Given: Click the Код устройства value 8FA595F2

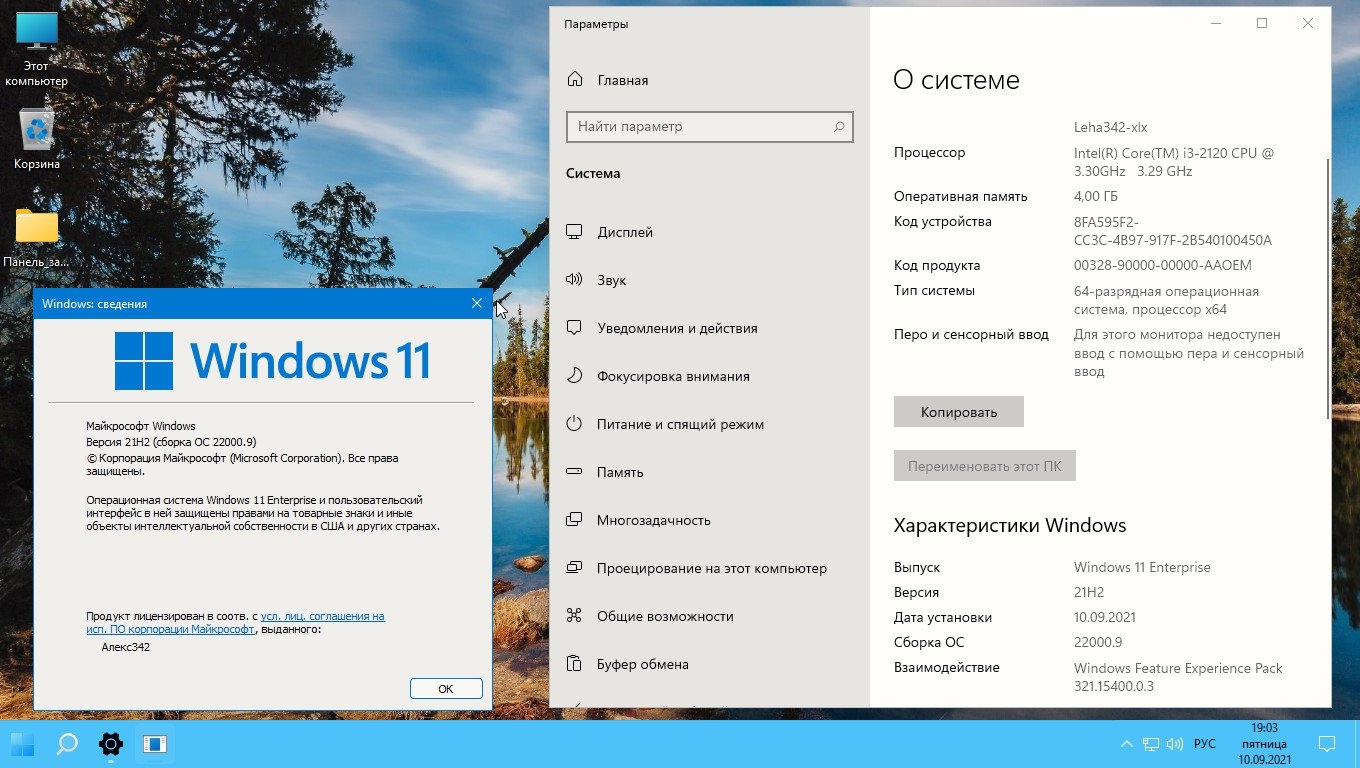Looking at the screenshot, I should (1173, 231).
